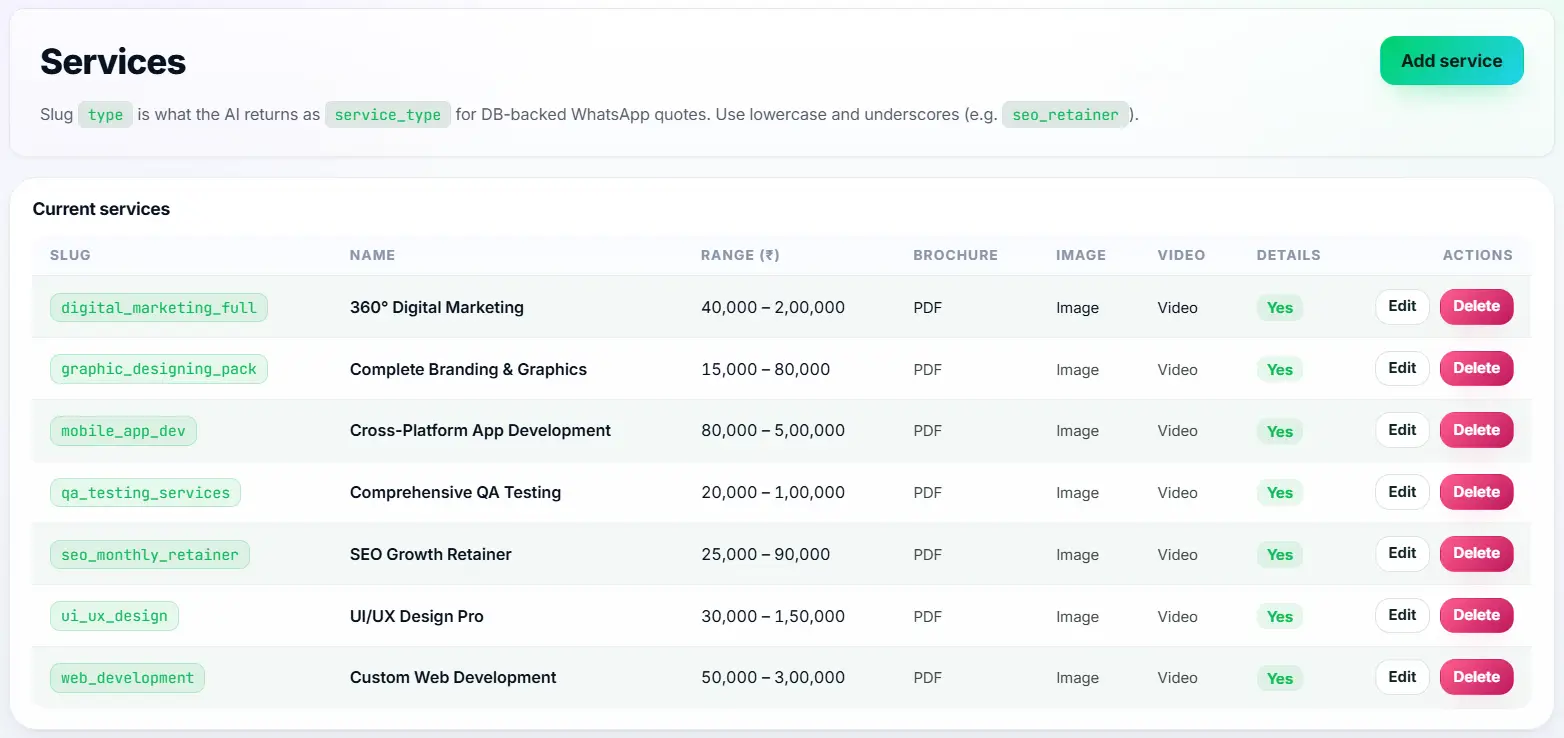
Task: Edit the UI/UX Design Pro service
Action: 1402,615
